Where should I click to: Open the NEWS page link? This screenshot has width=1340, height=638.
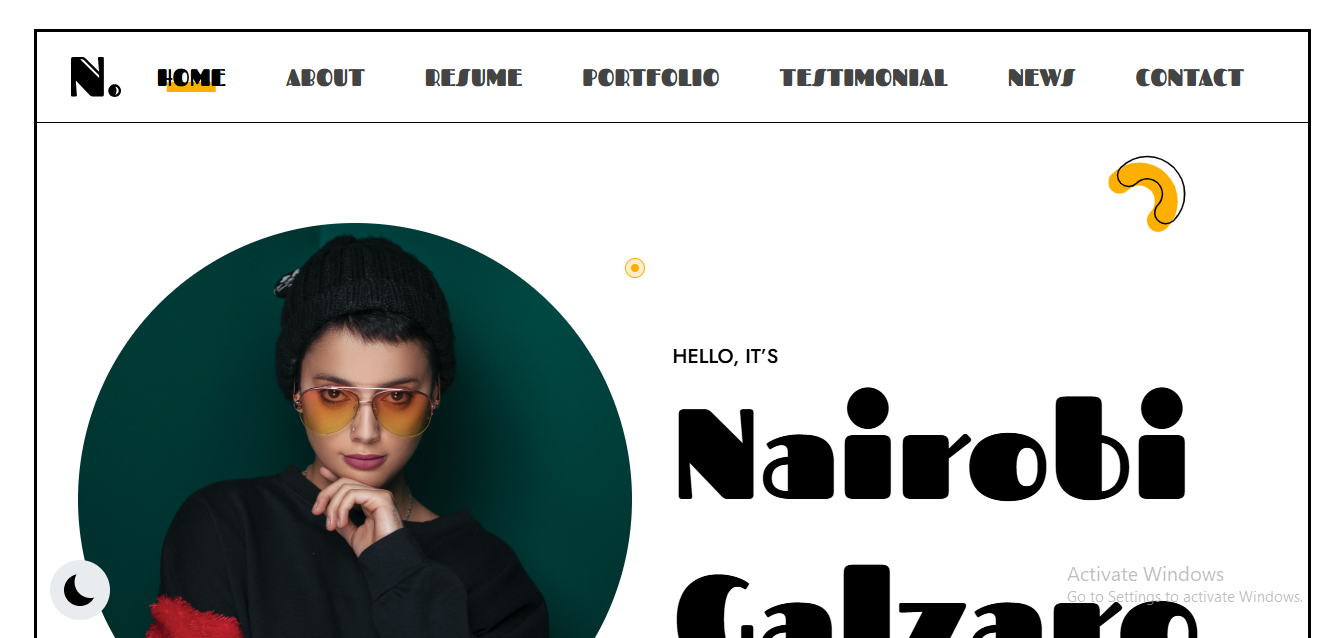click(1041, 78)
